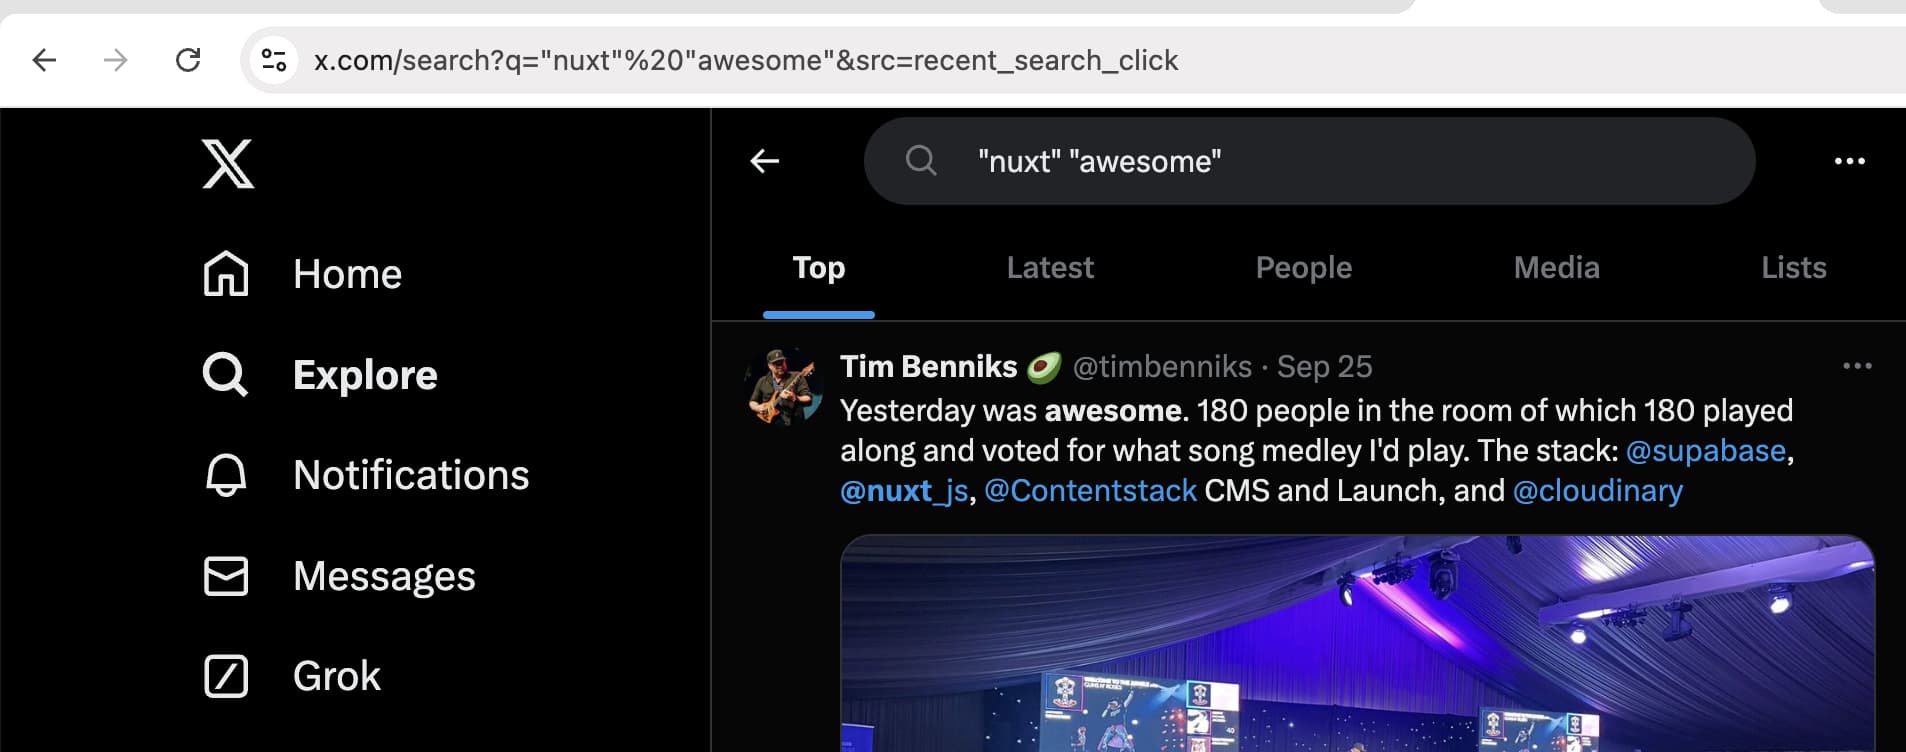1906x752 pixels.
Task: Open Messages using the envelope icon
Action: pyautogui.click(x=225, y=575)
